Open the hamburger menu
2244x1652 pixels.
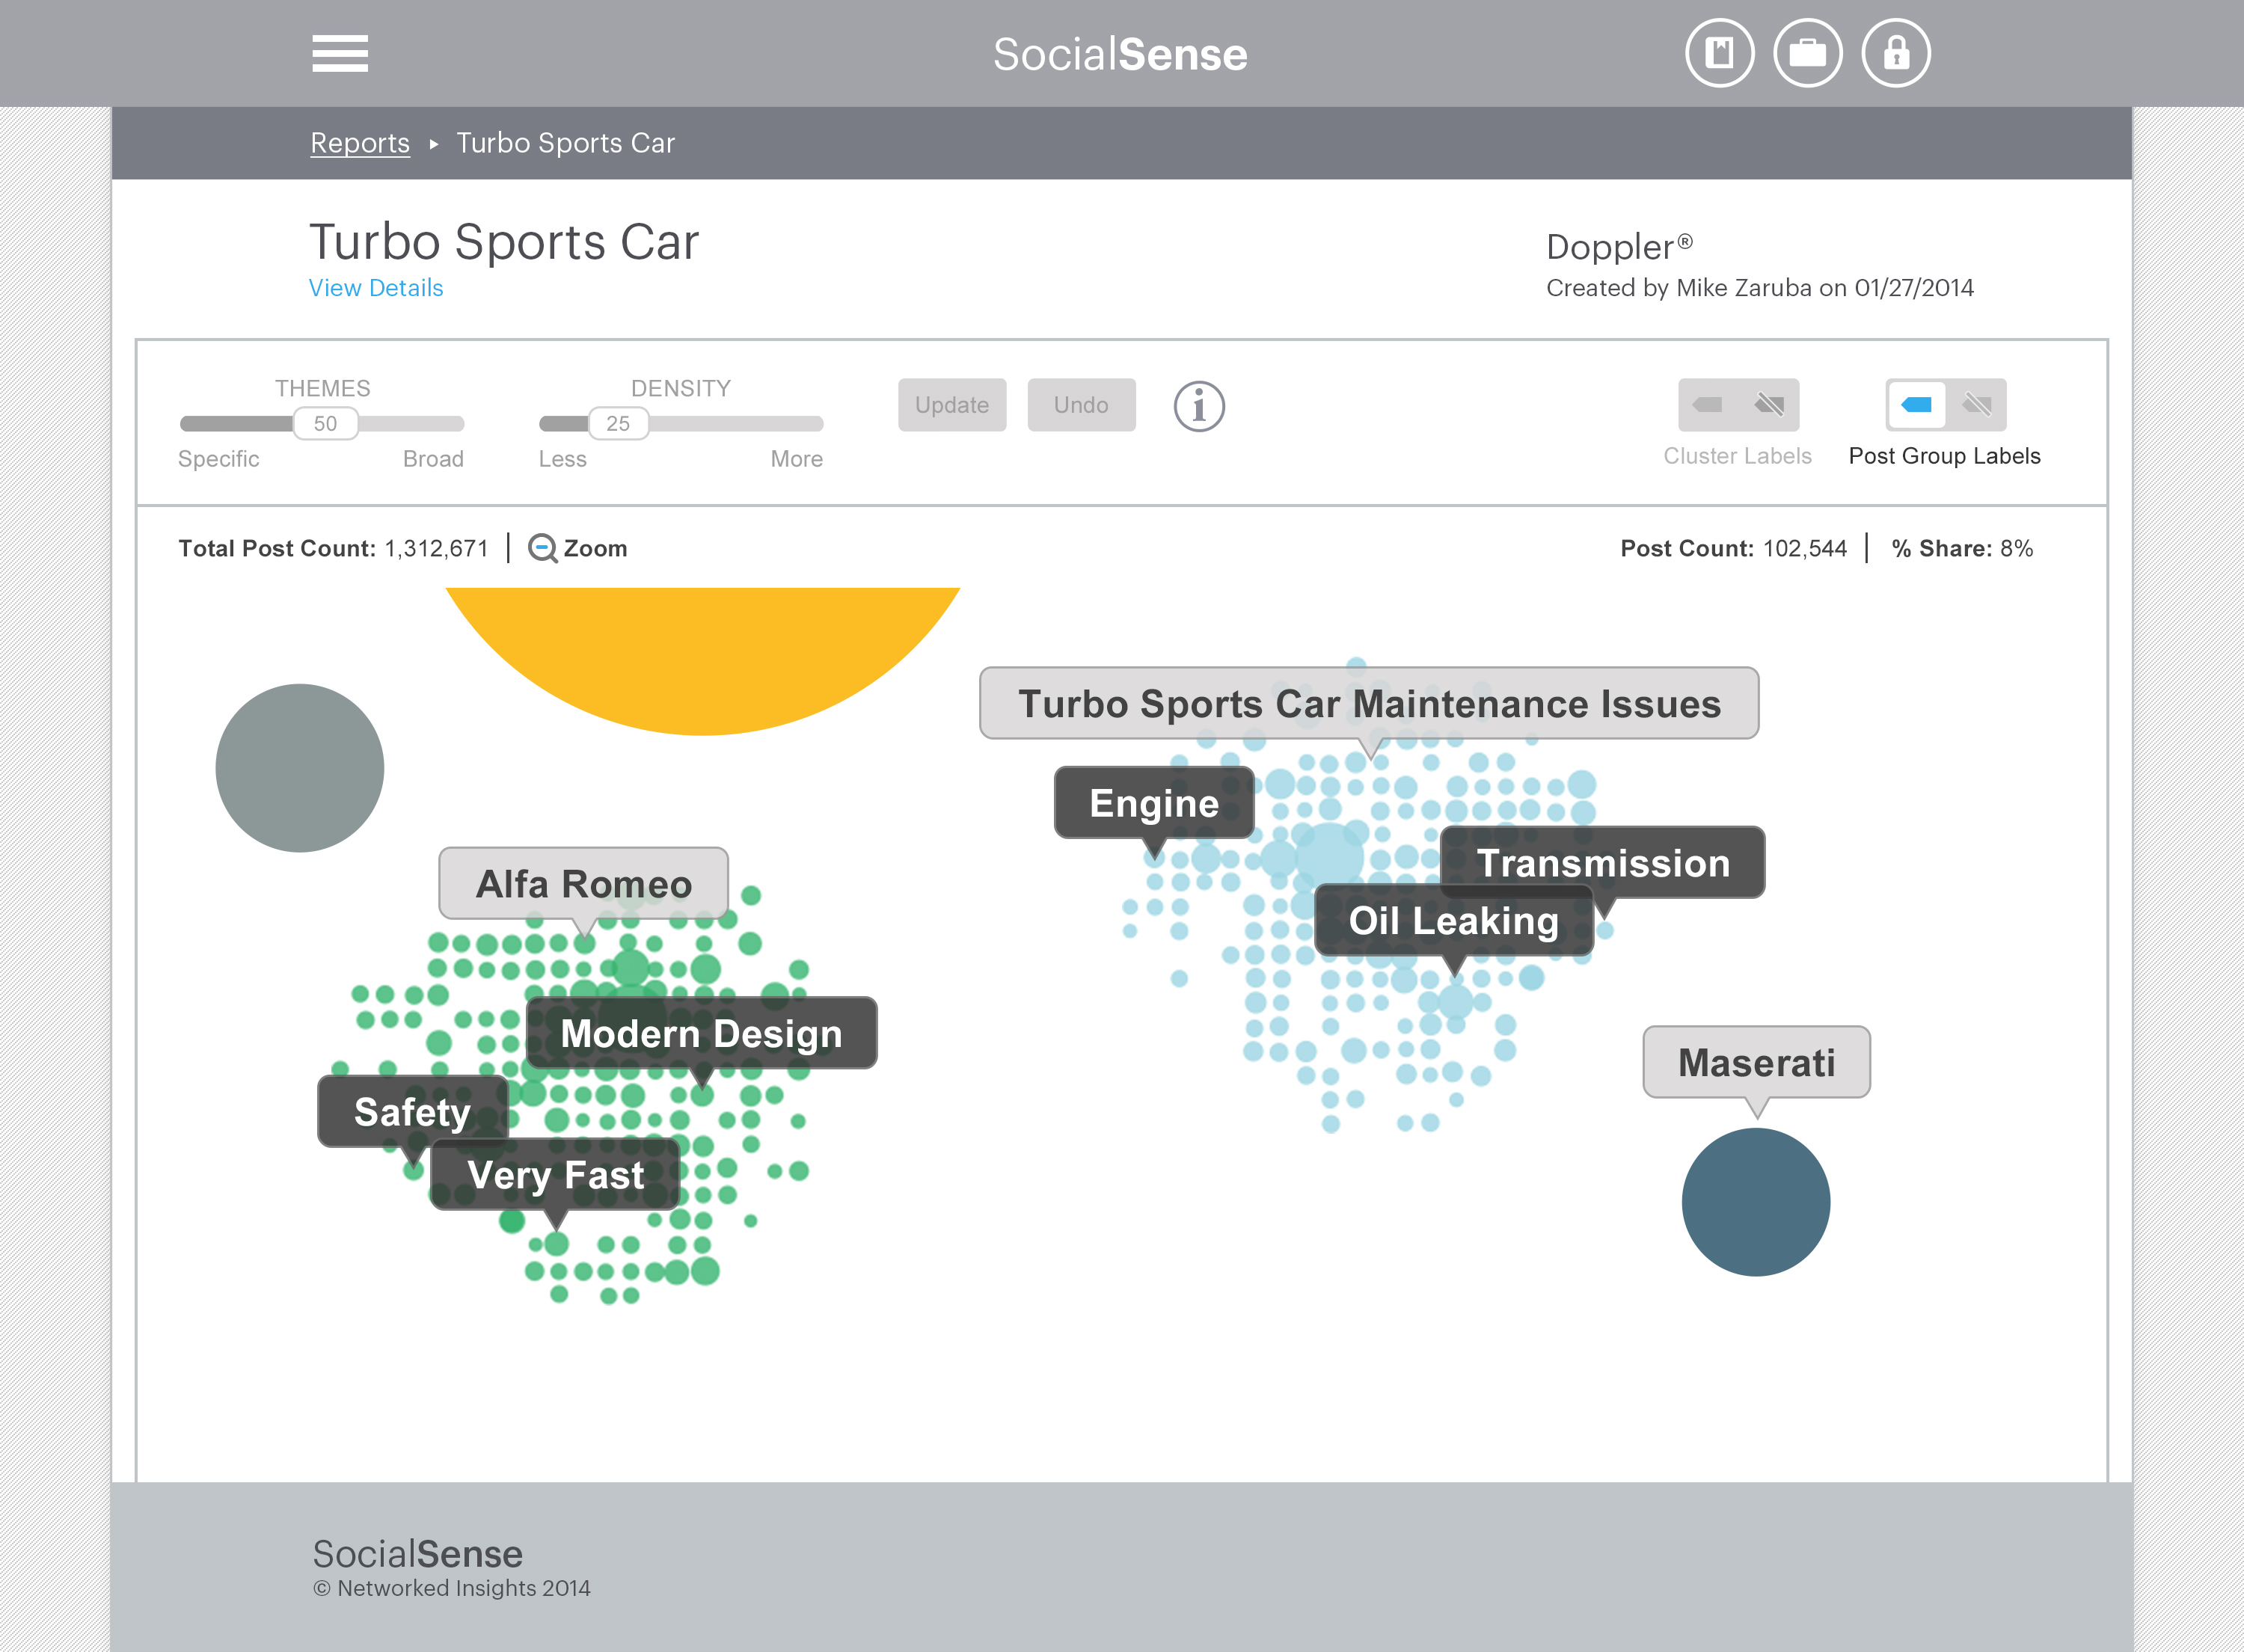point(340,54)
